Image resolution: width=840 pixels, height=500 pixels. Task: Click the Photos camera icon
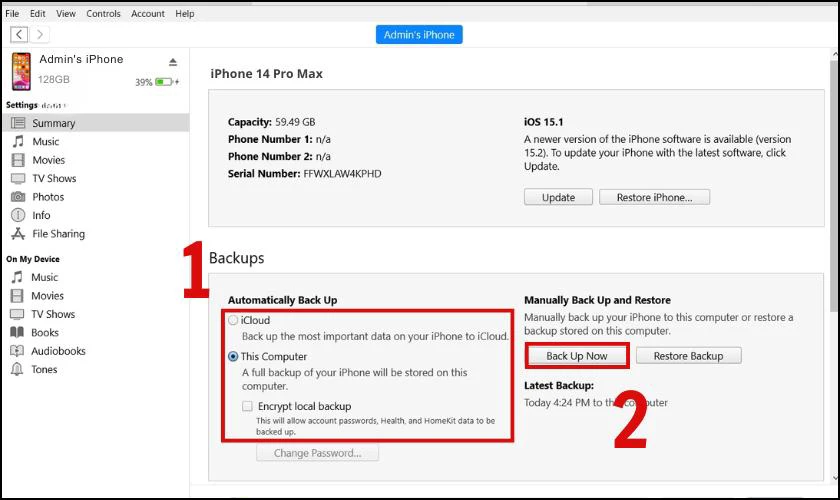tap(18, 197)
